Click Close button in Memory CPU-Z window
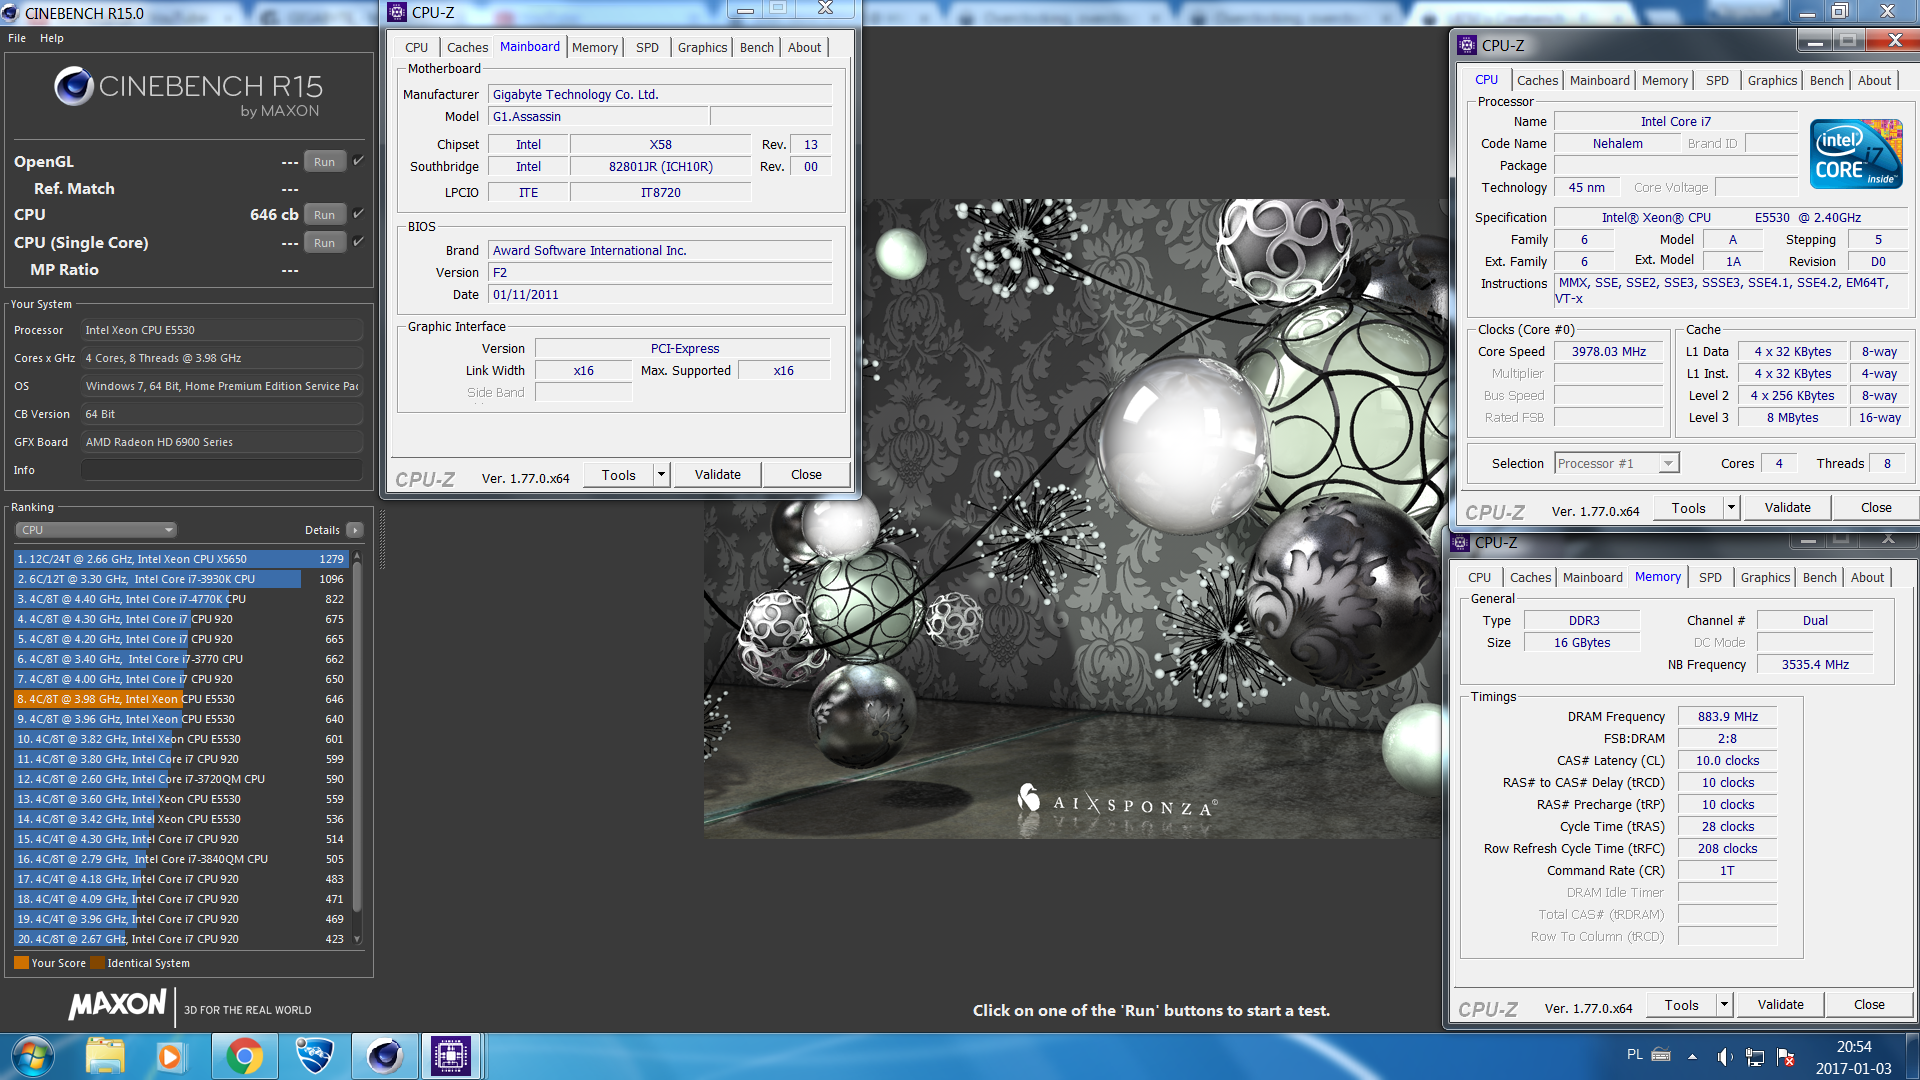The width and height of the screenshot is (1920, 1080). click(x=1869, y=1005)
